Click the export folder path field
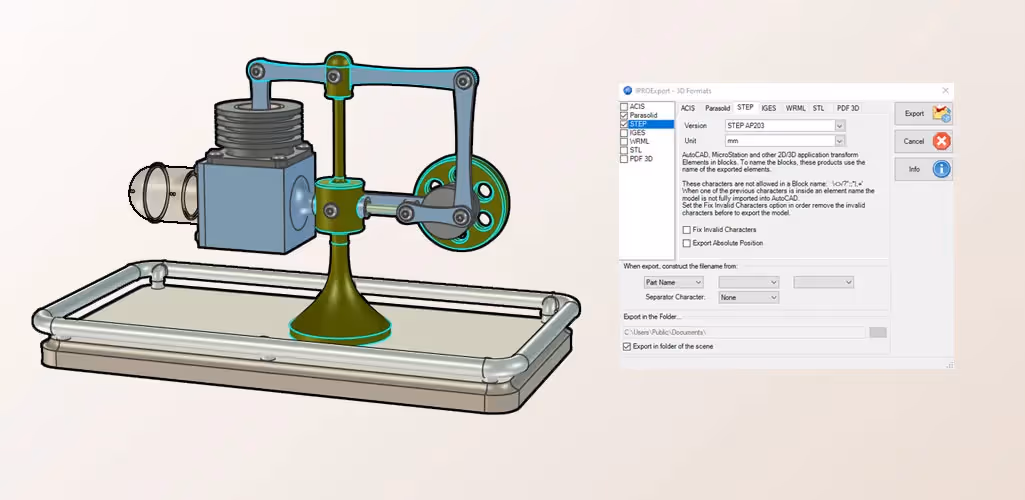The height and width of the screenshot is (500, 1025). pyautogui.click(x=744, y=333)
